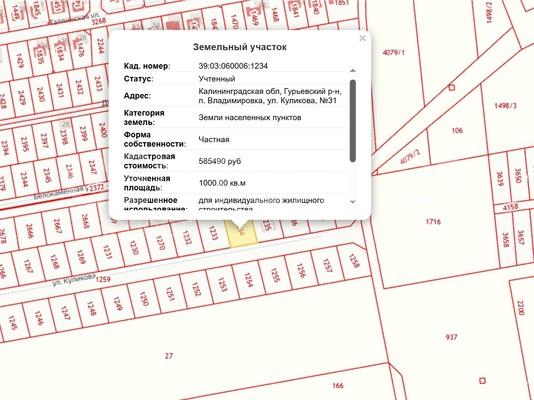Image resolution: width=534 pixels, height=400 pixels.
Task: Select parcel 1716 on the map
Action: 433,222
